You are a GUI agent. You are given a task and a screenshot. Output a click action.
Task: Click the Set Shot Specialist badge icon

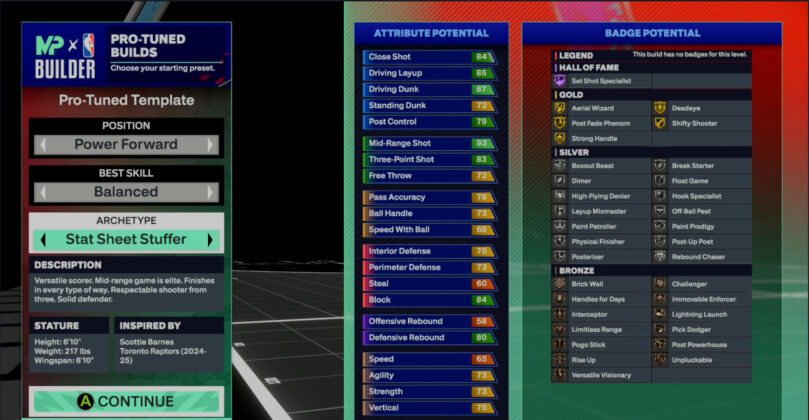coord(560,80)
